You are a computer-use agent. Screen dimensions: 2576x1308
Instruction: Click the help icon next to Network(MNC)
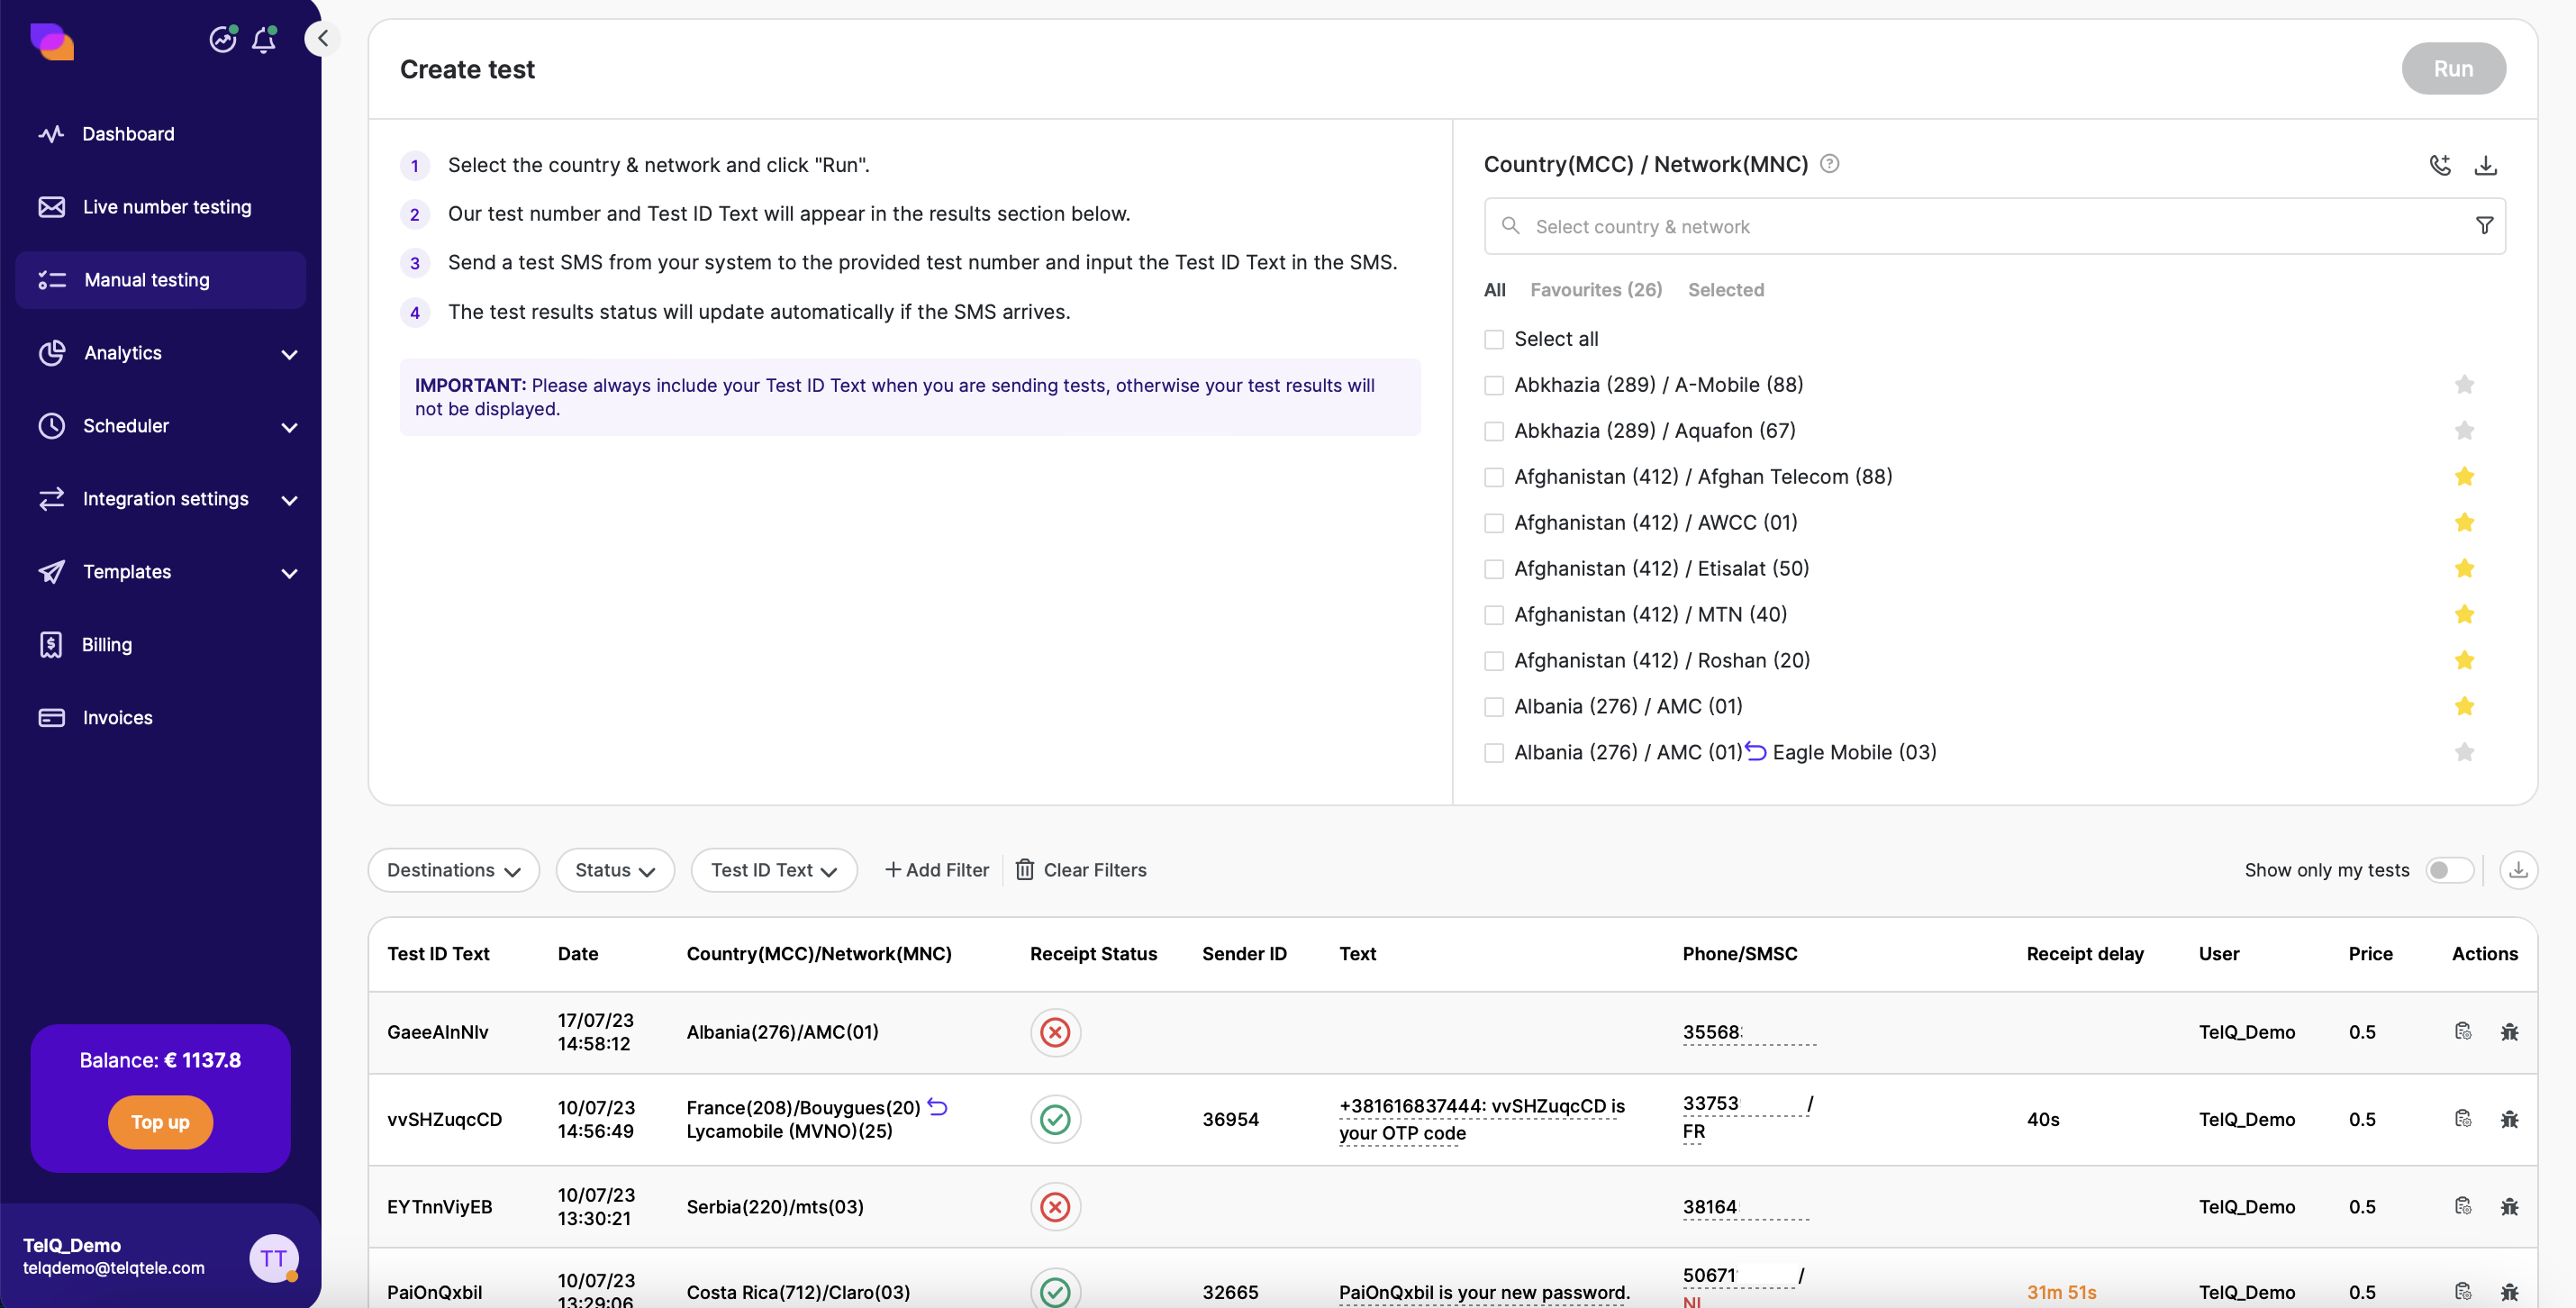(1829, 164)
